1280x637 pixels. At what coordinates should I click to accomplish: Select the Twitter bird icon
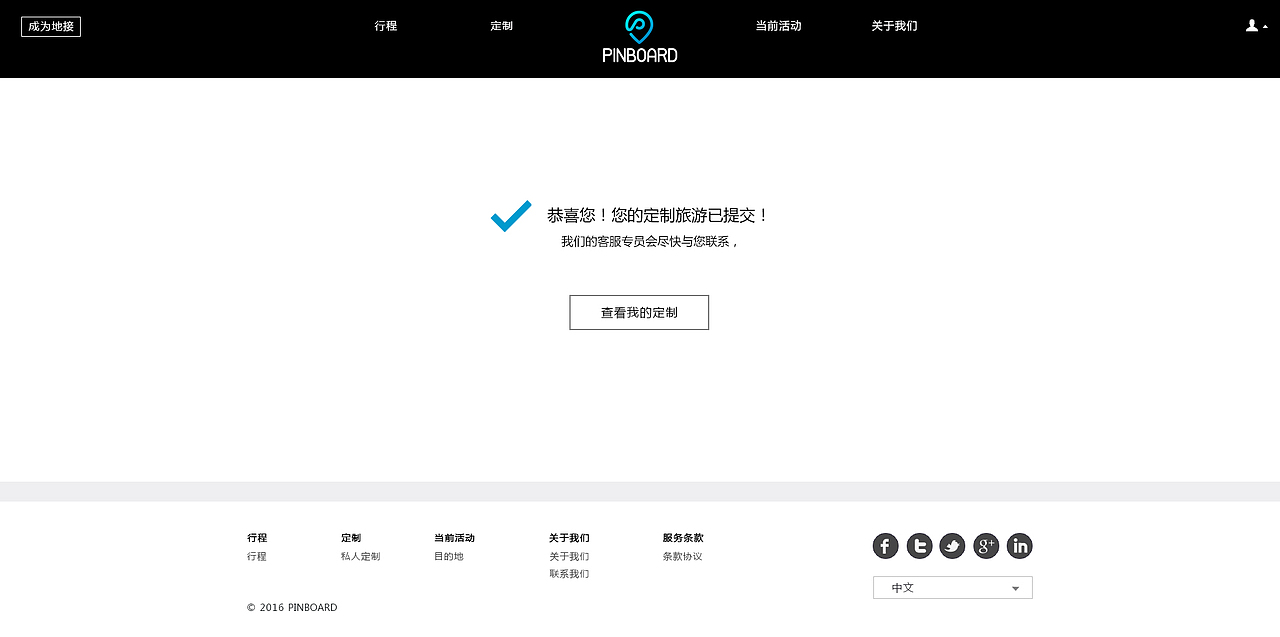(x=952, y=546)
